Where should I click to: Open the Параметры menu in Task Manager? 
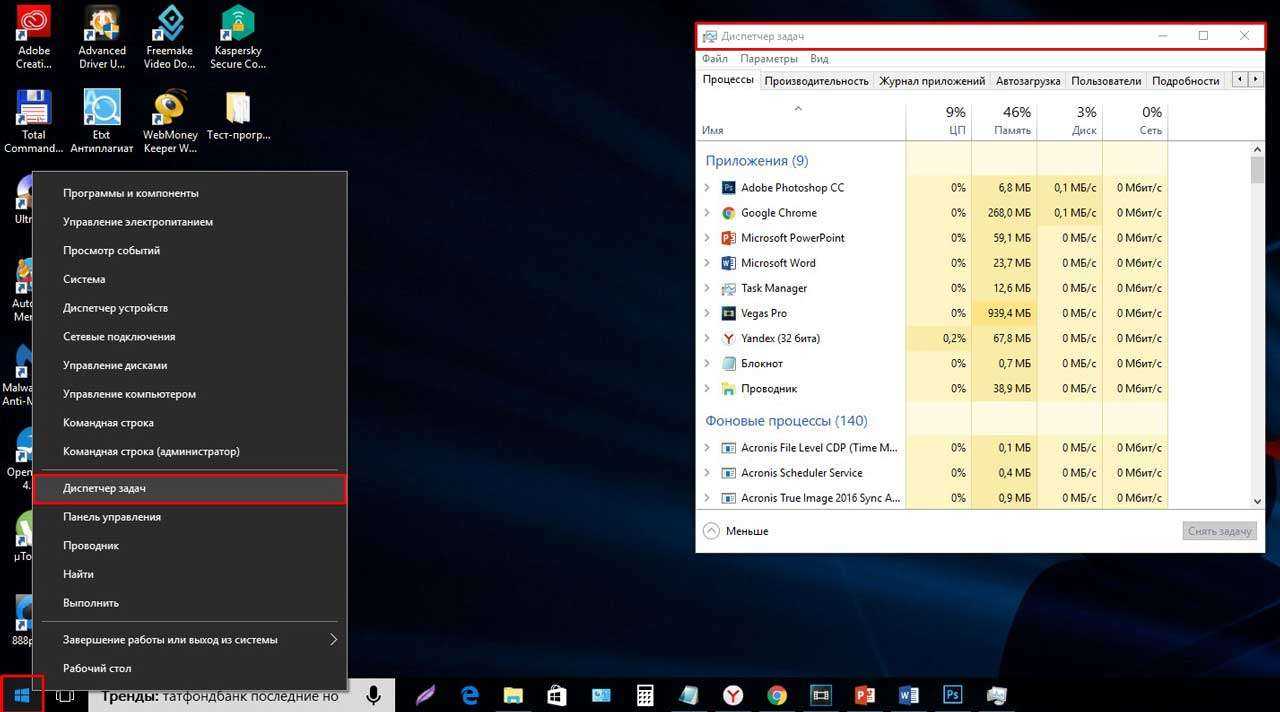(x=769, y=59)
